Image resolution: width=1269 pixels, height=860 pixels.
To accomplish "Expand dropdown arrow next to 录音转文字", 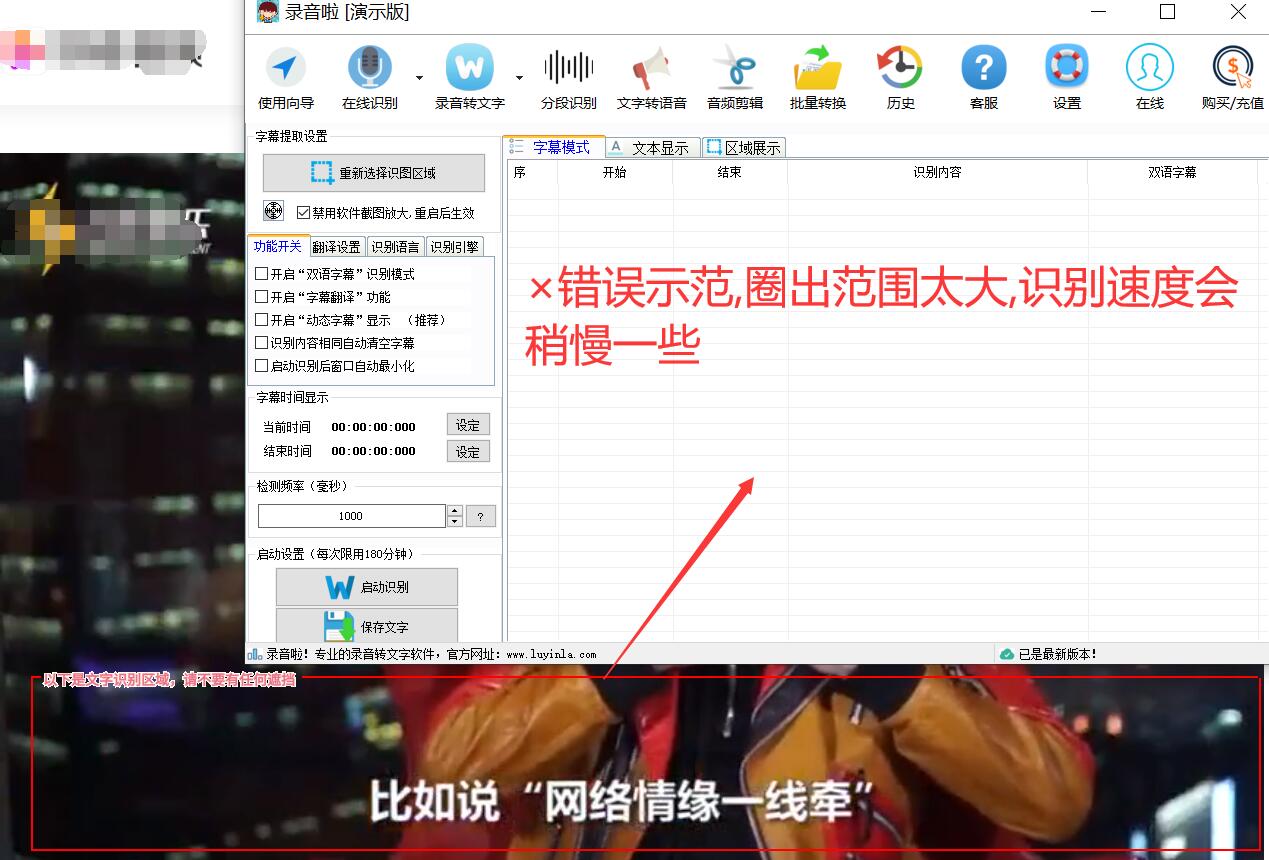I will (x=519, y=77).
